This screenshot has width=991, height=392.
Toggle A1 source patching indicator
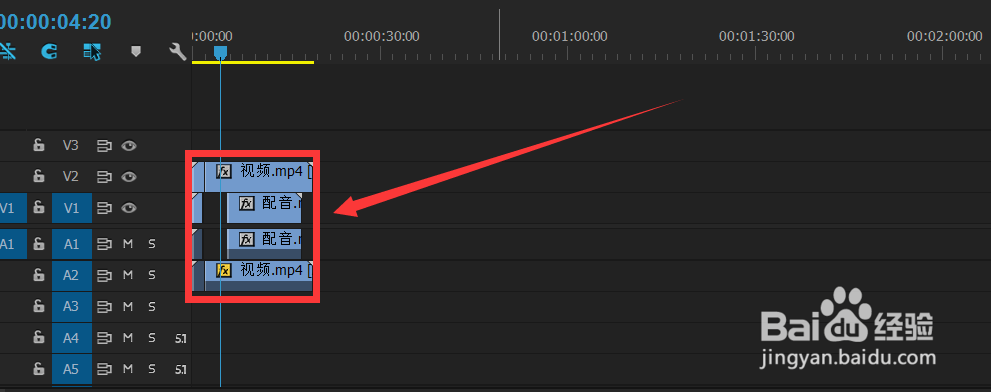13,243
